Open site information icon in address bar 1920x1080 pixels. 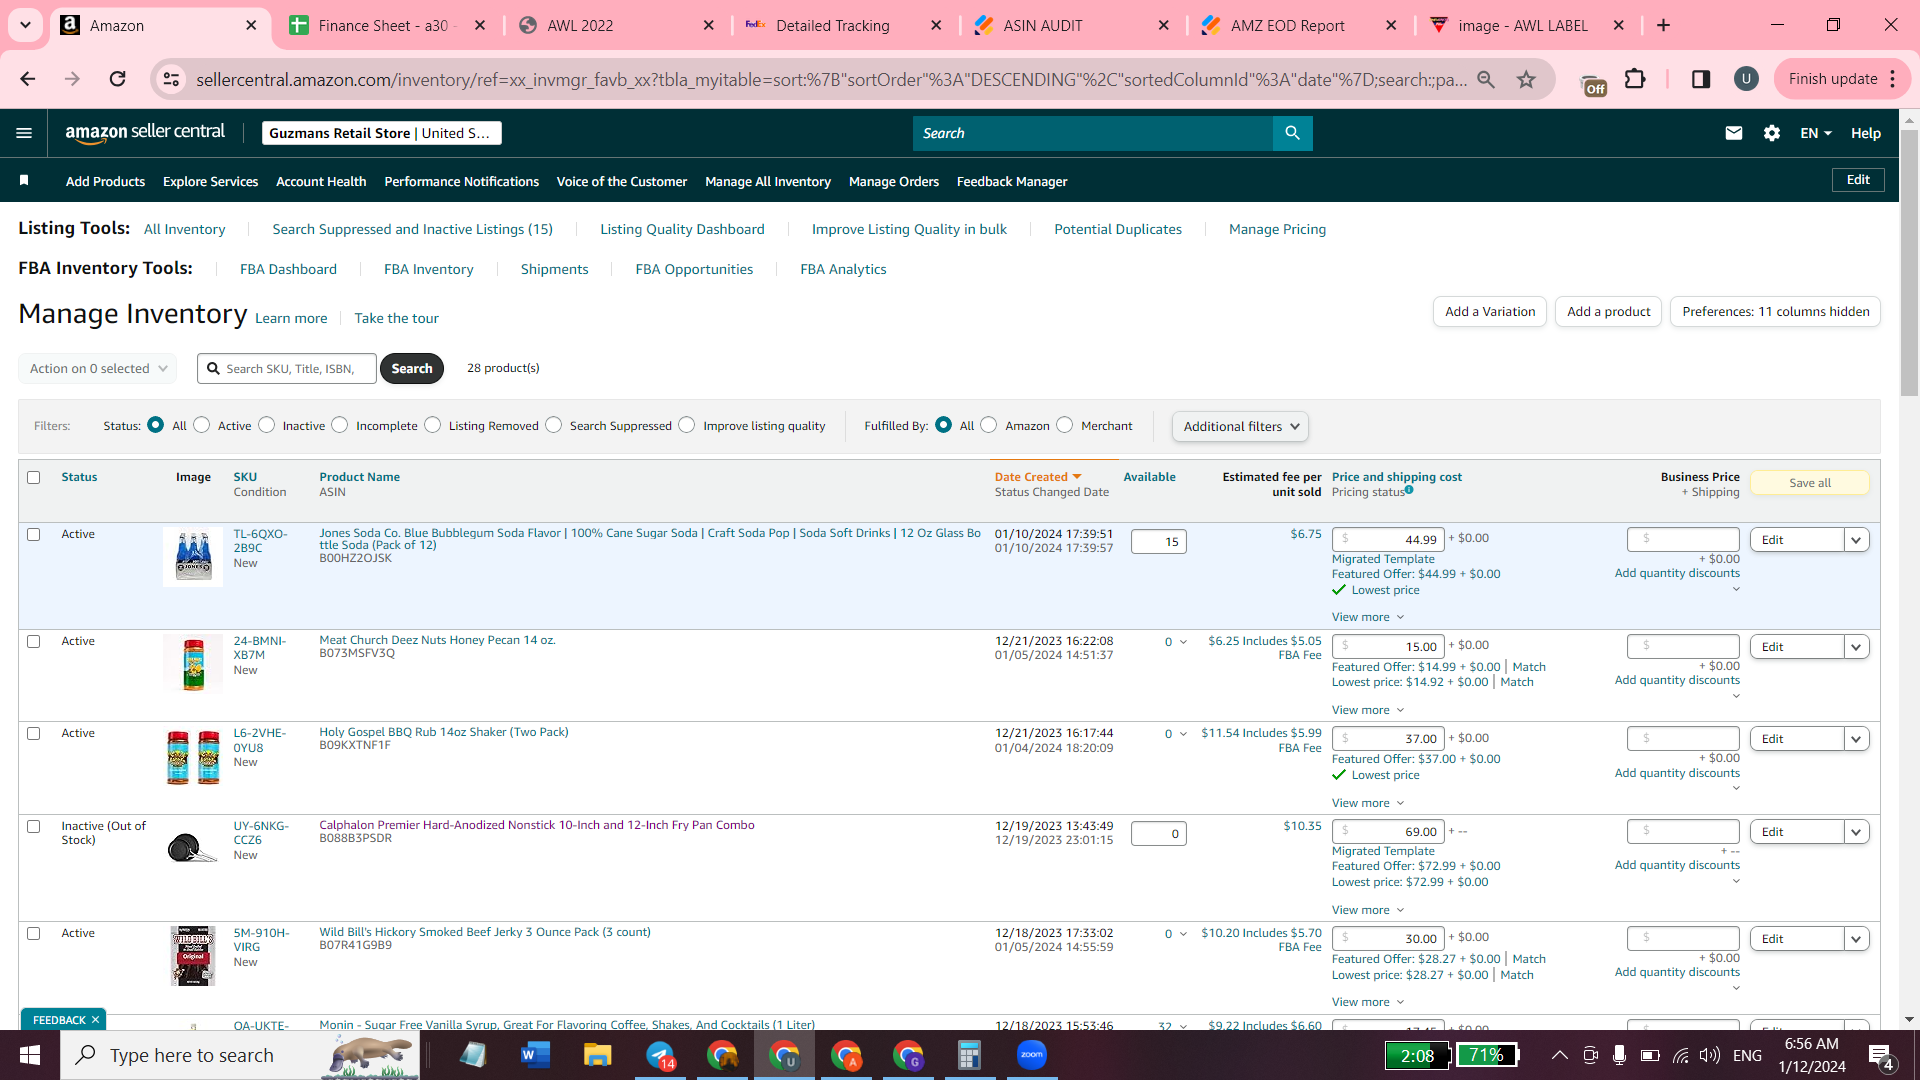[x=172, y=79]
